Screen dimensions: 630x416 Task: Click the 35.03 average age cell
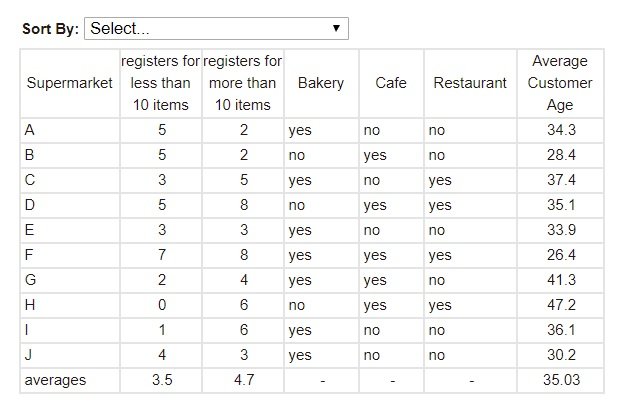coord(560,380)
